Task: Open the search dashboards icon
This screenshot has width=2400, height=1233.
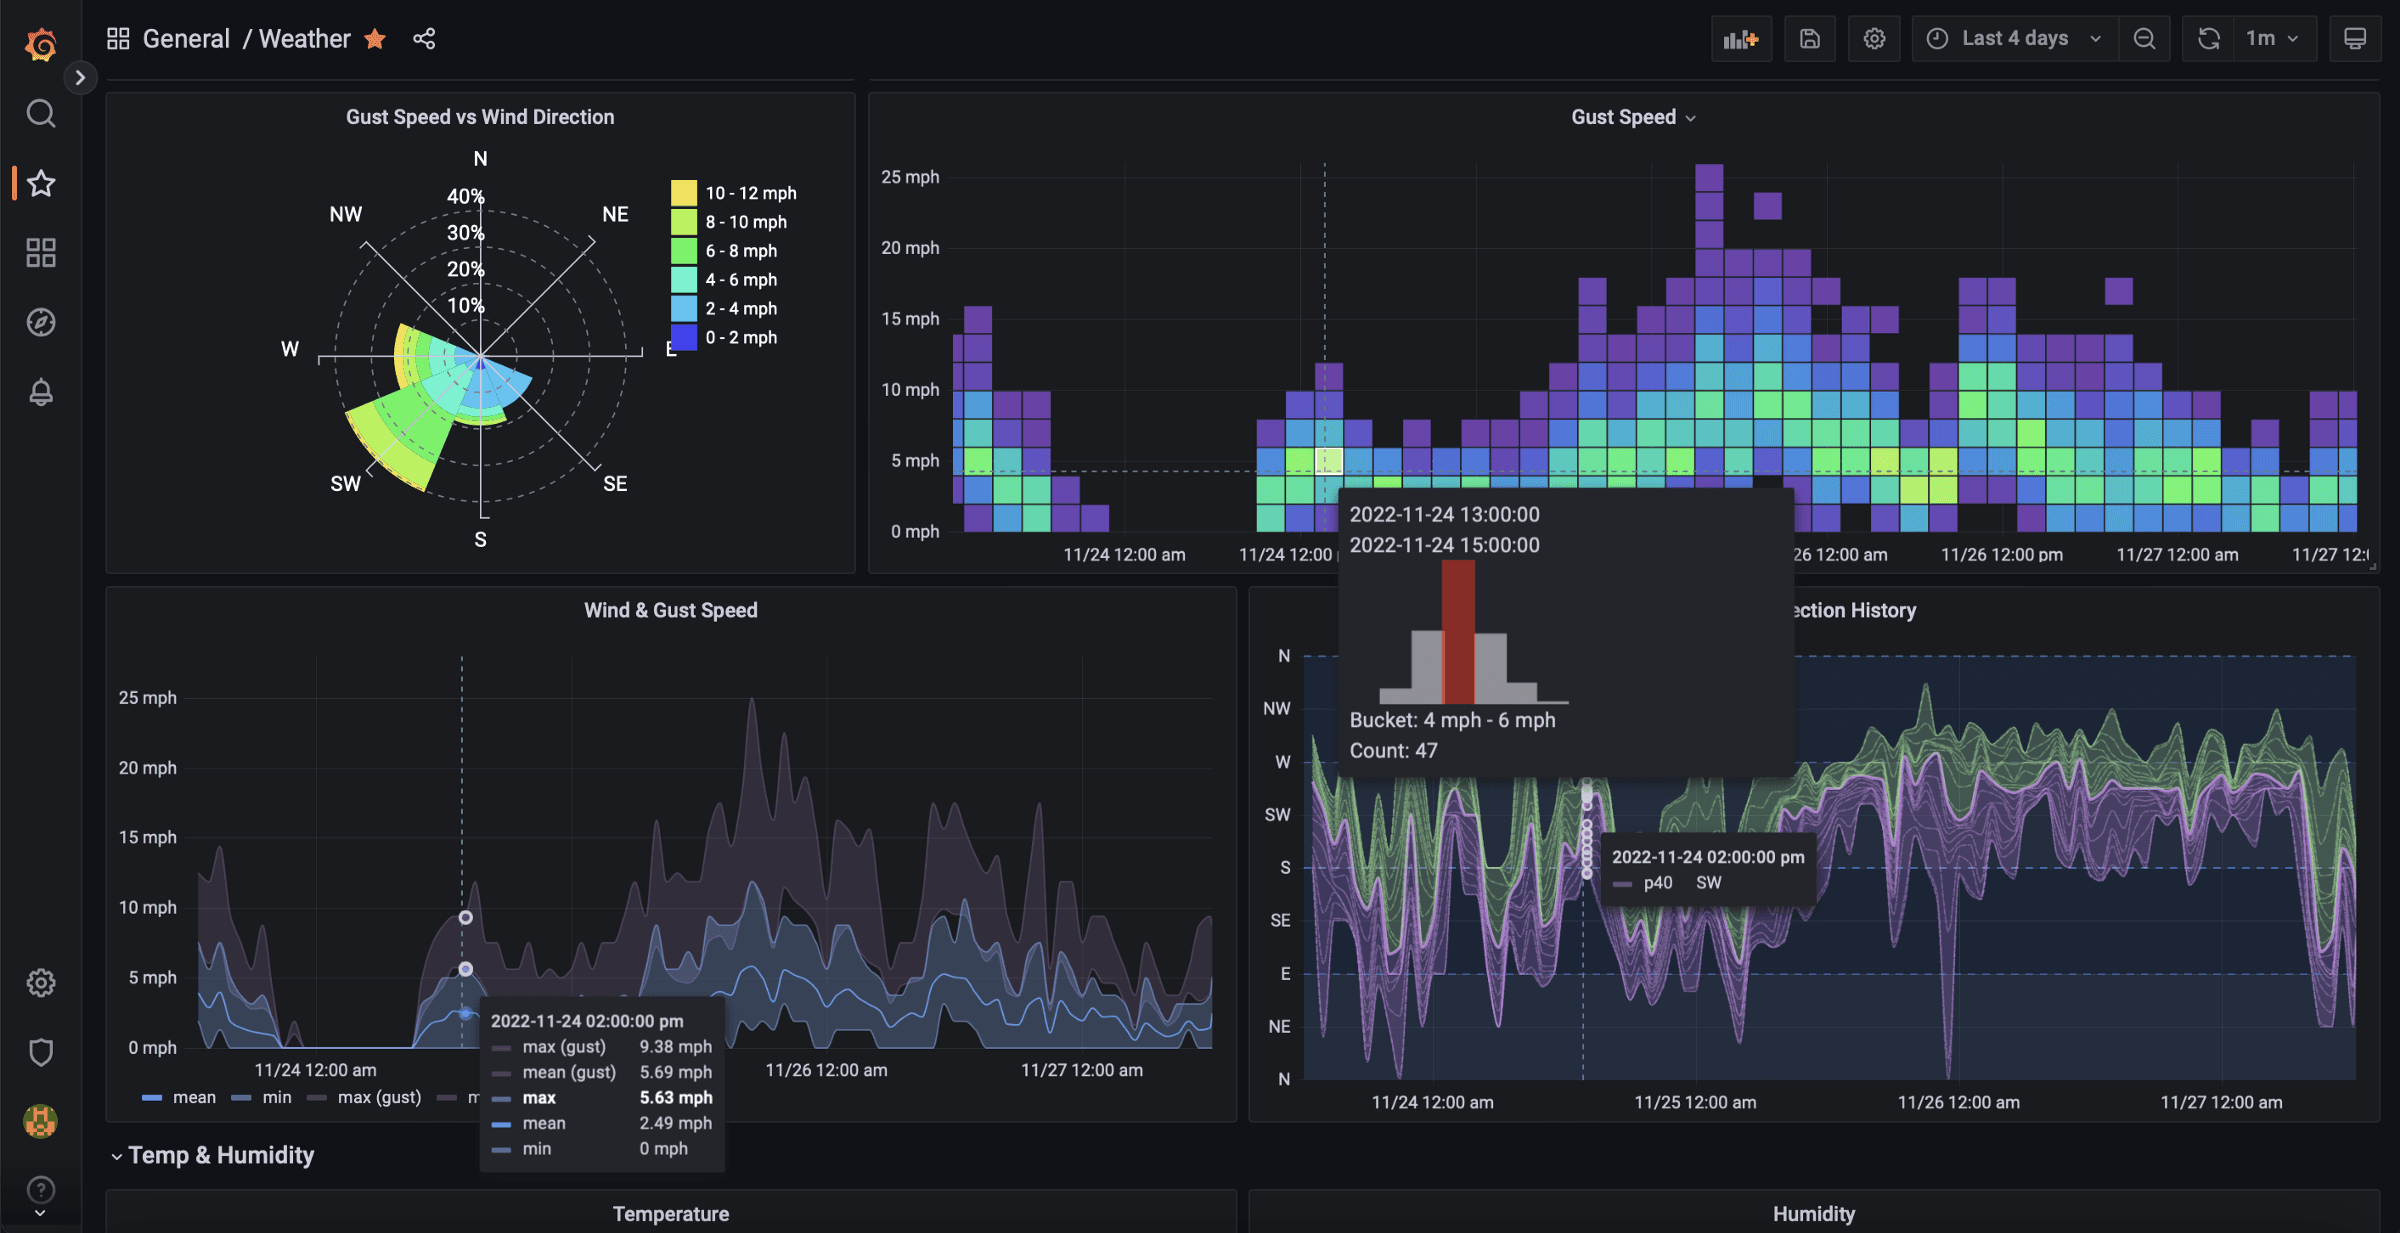Action: click(40, 113)
